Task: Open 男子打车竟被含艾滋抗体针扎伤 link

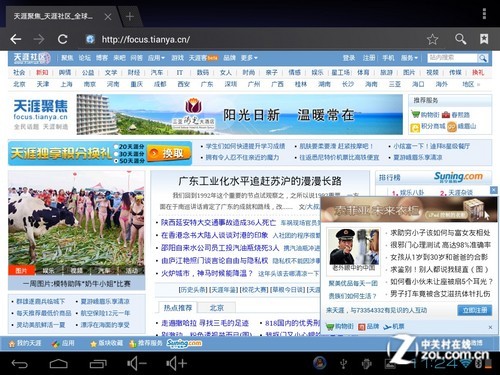Action: [440, 294]
